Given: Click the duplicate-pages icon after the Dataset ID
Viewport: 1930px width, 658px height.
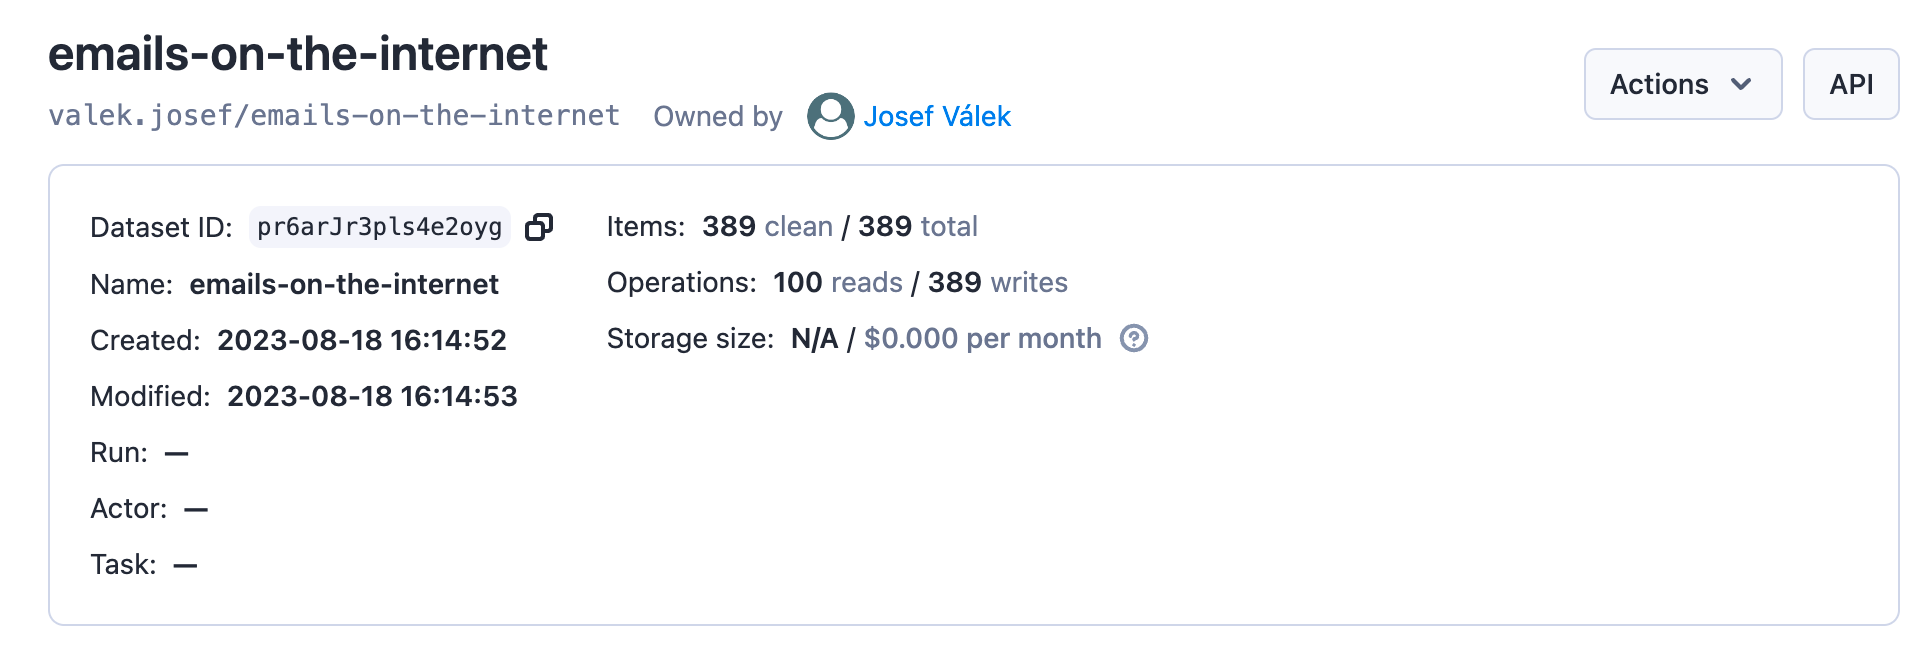Looking at the screenshot, I should [x=538, y=227].
